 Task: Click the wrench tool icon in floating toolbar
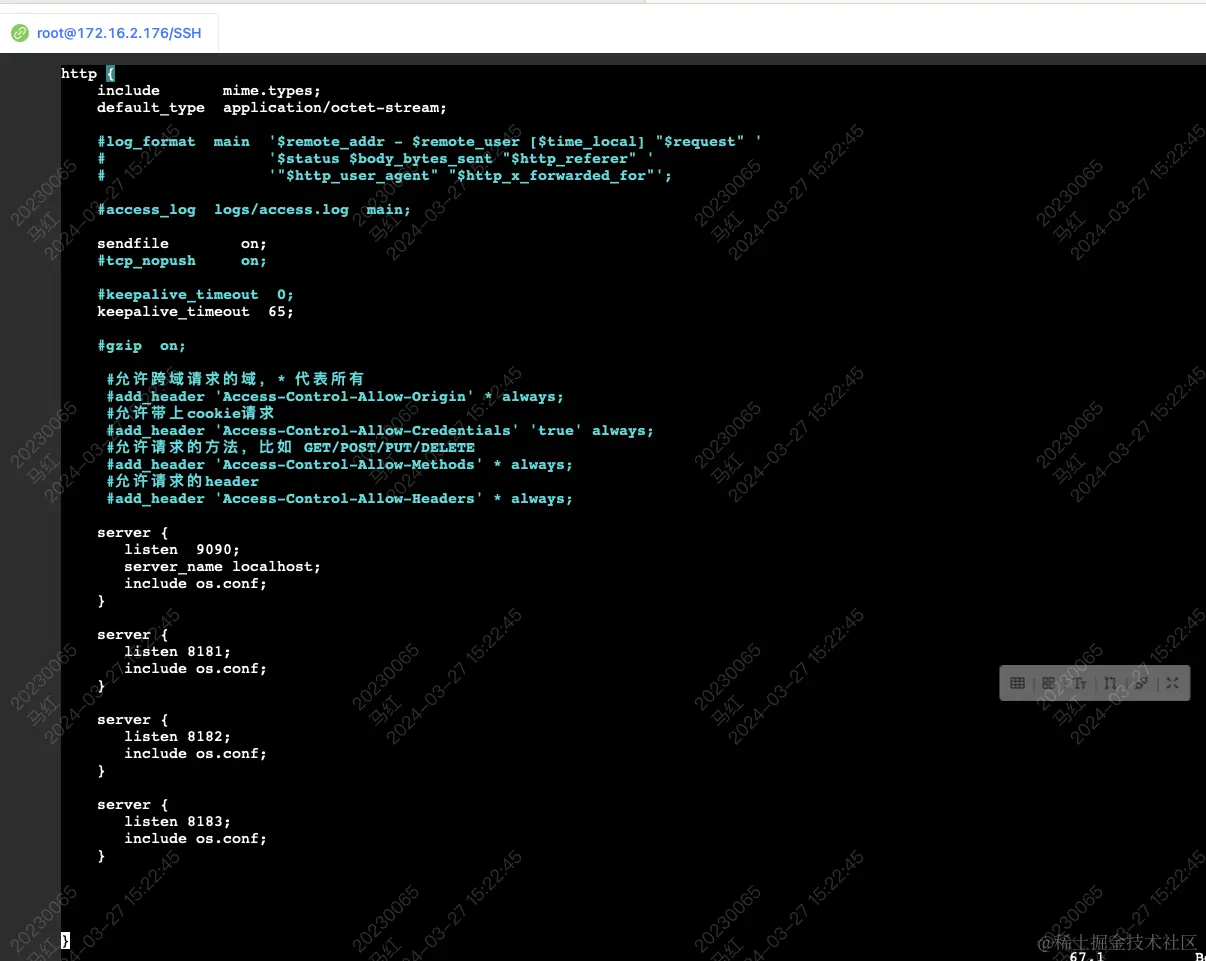1141,683
